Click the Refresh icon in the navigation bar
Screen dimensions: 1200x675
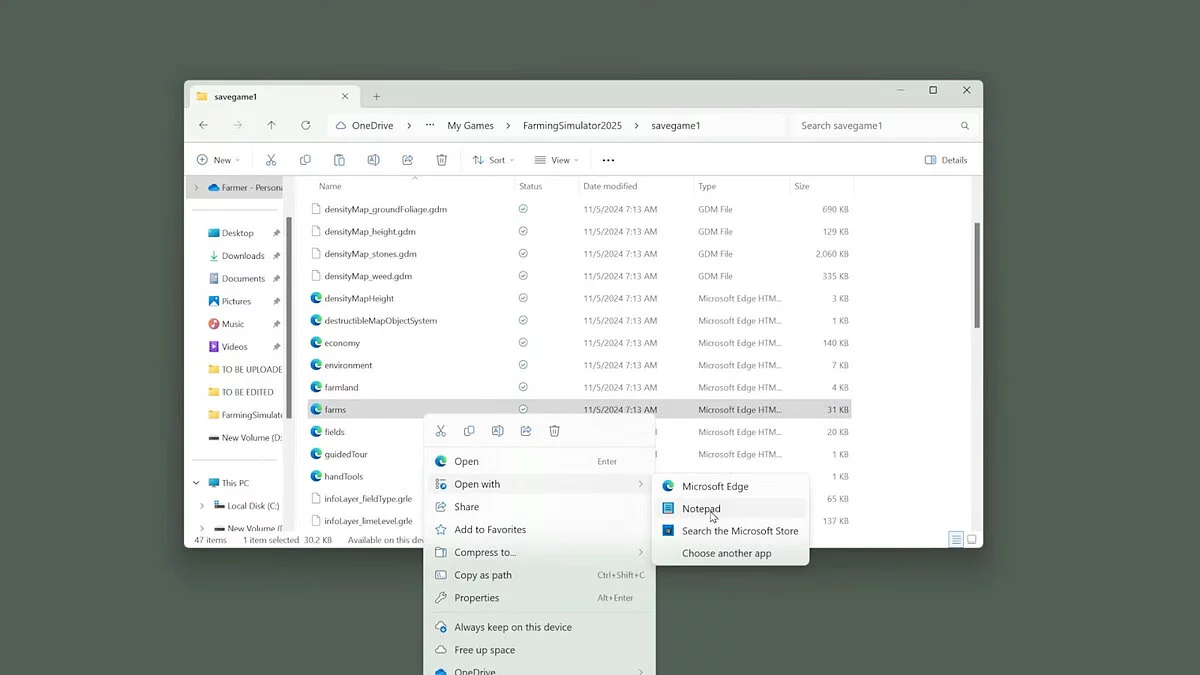(305, 125)
